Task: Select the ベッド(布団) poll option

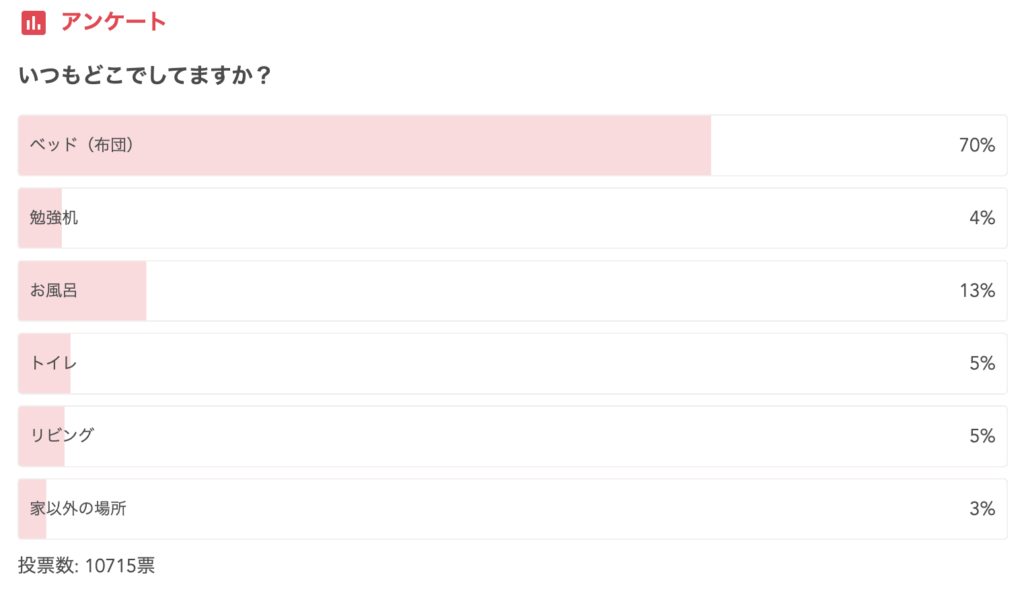Action: (x=513, y=145)
